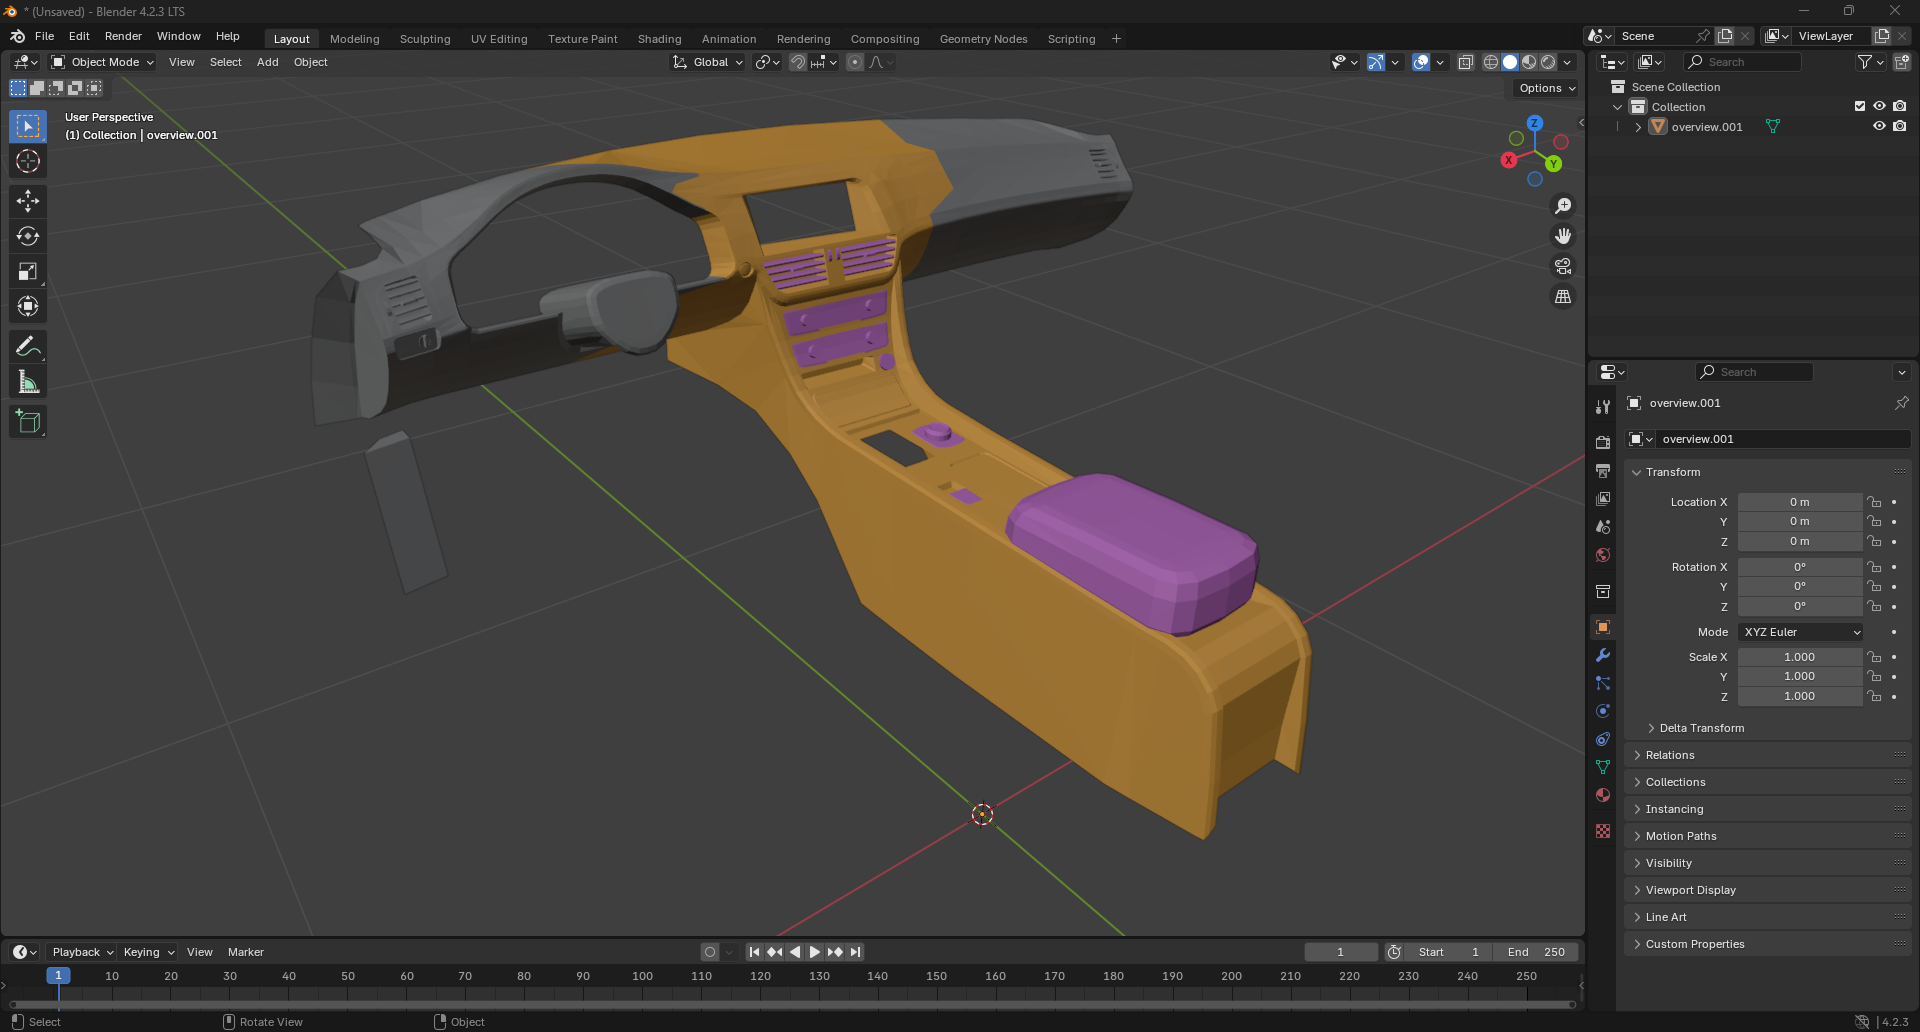Toggle X-ray view in viewport header
The height and width of the screenshot is (1032, 1920).
tap(1466, 62)
